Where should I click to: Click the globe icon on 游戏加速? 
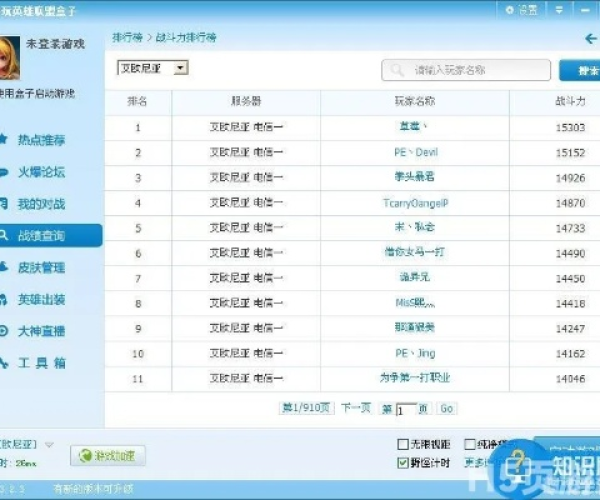coord(85,456)
